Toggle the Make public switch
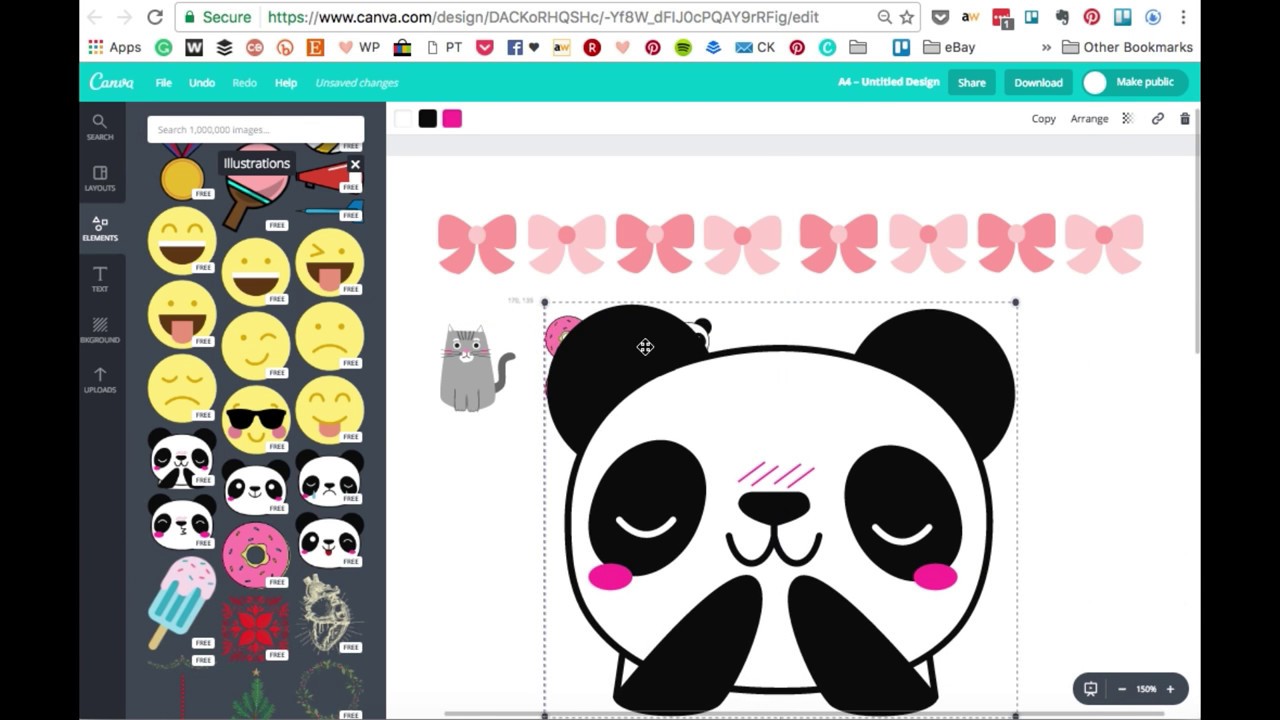 click(x=1095, y=83)
